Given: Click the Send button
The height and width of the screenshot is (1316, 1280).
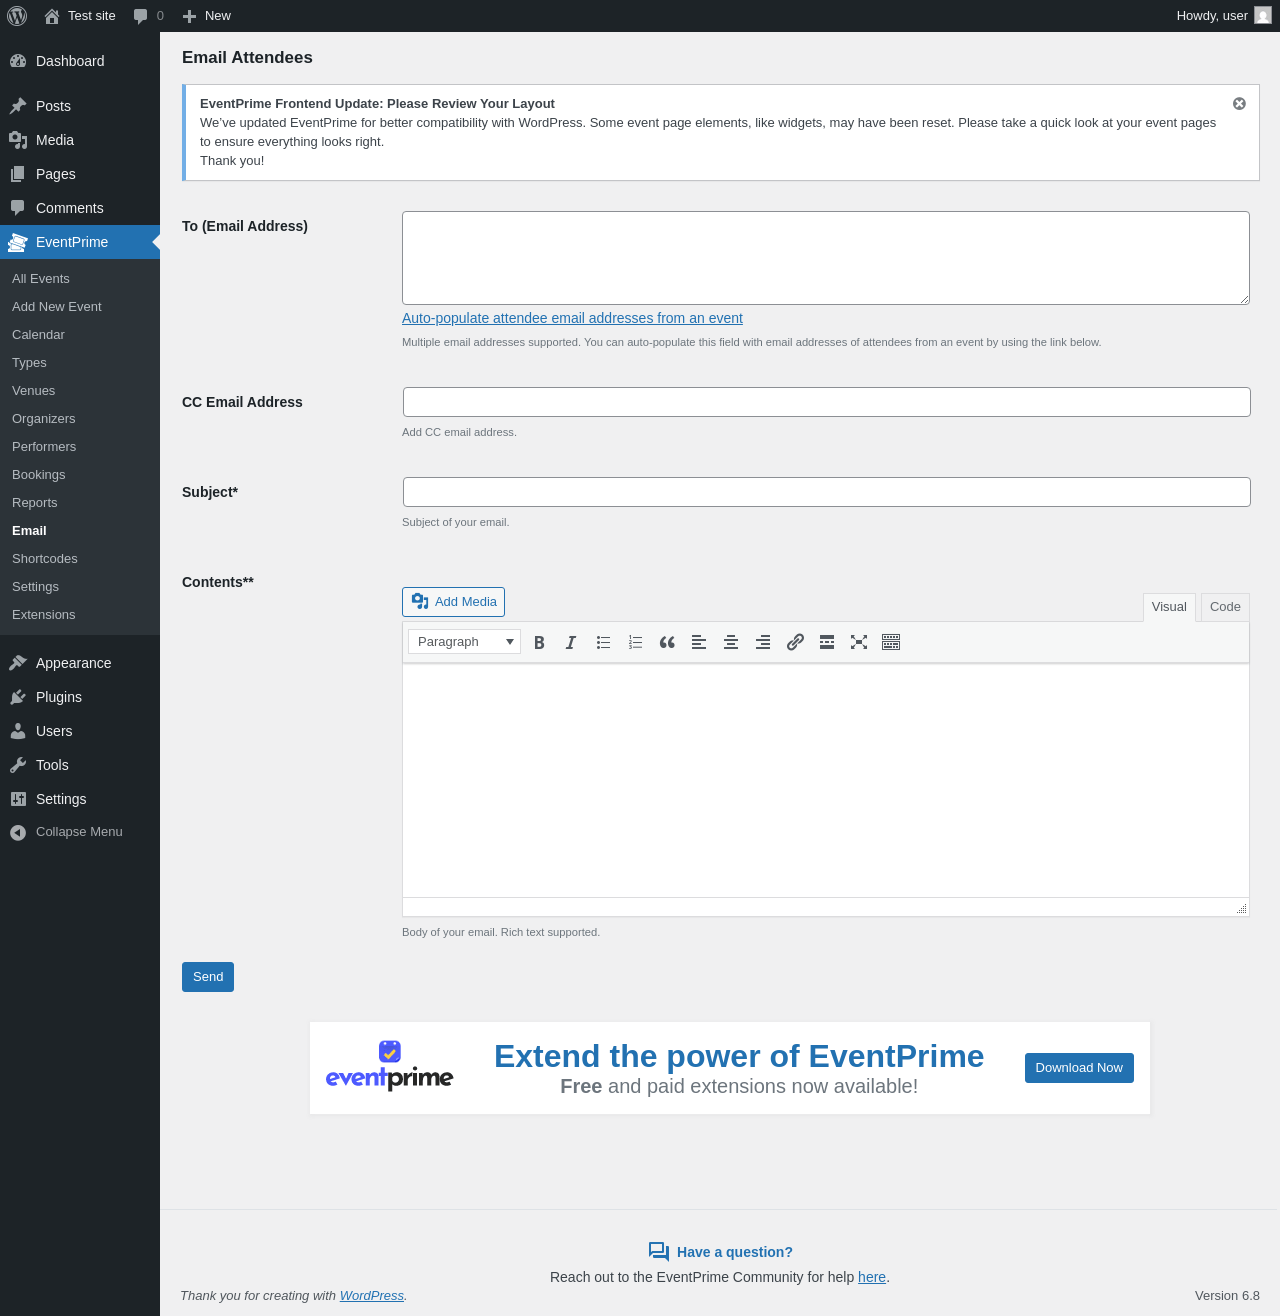Looking at the screenshot, I should tap(208, 977).
